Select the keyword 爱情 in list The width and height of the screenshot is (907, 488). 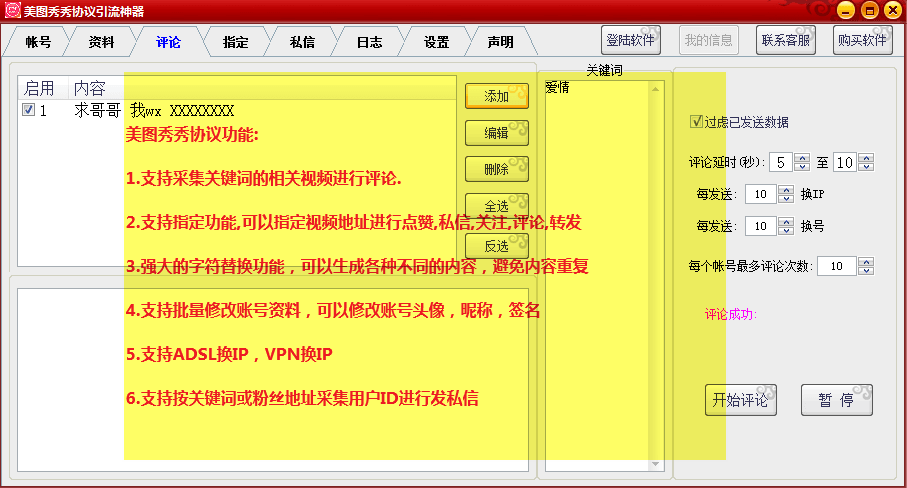click(557, 87)
